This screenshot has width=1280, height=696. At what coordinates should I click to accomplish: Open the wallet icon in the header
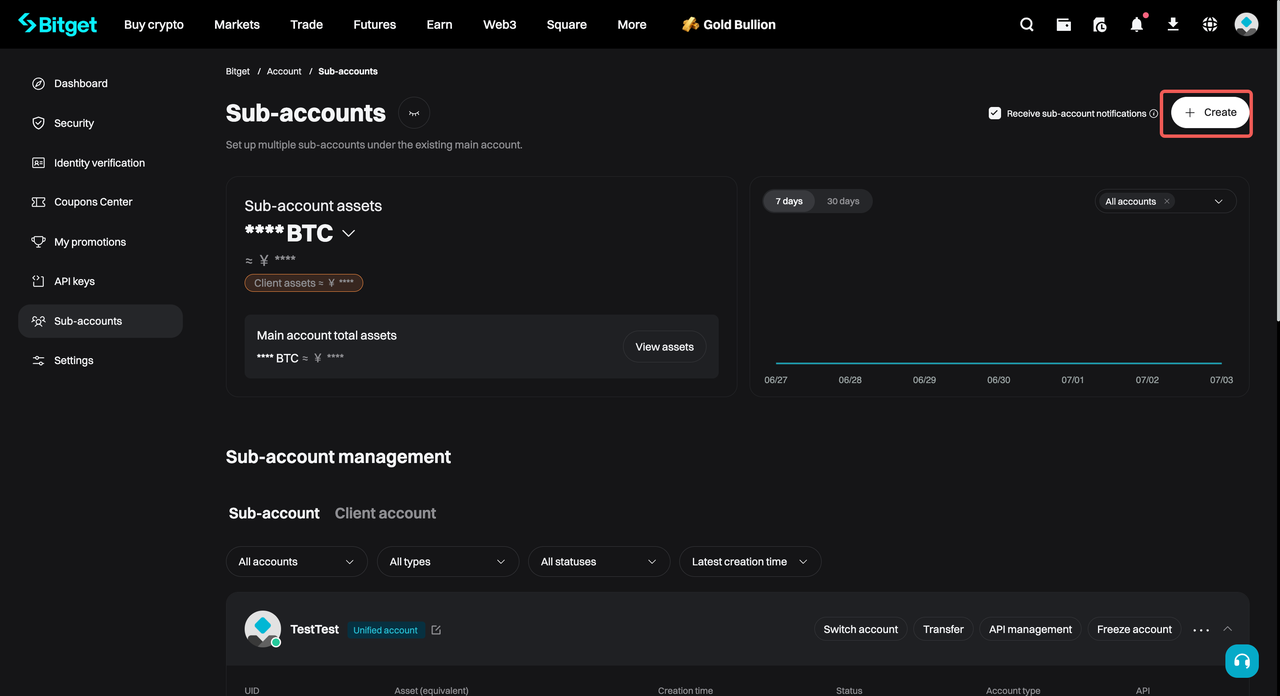1064,24
